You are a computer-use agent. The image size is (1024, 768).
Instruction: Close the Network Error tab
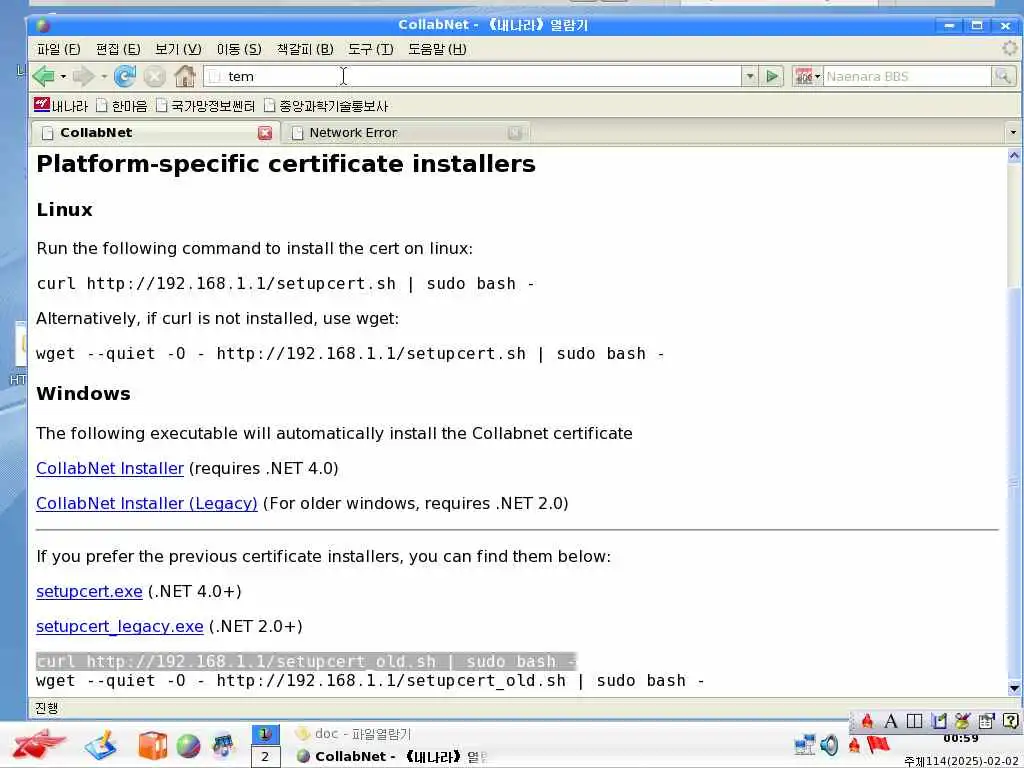515,133
